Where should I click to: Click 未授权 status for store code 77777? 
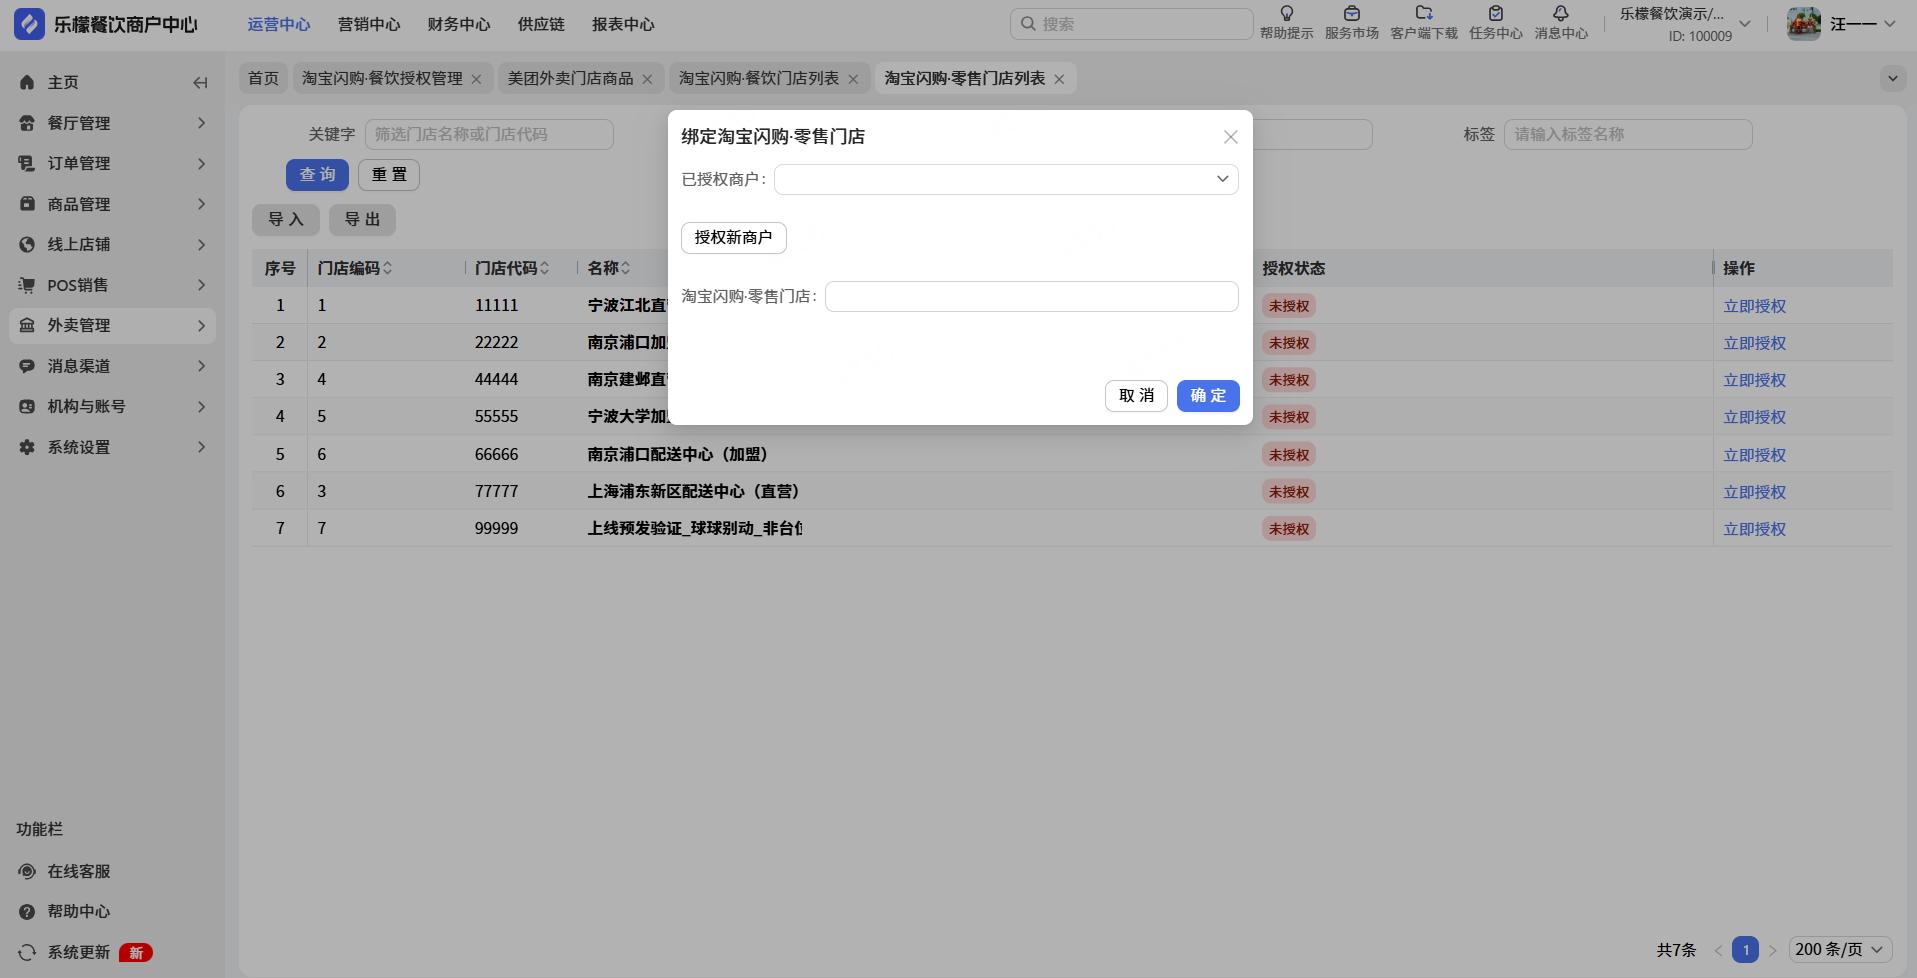1289,492
